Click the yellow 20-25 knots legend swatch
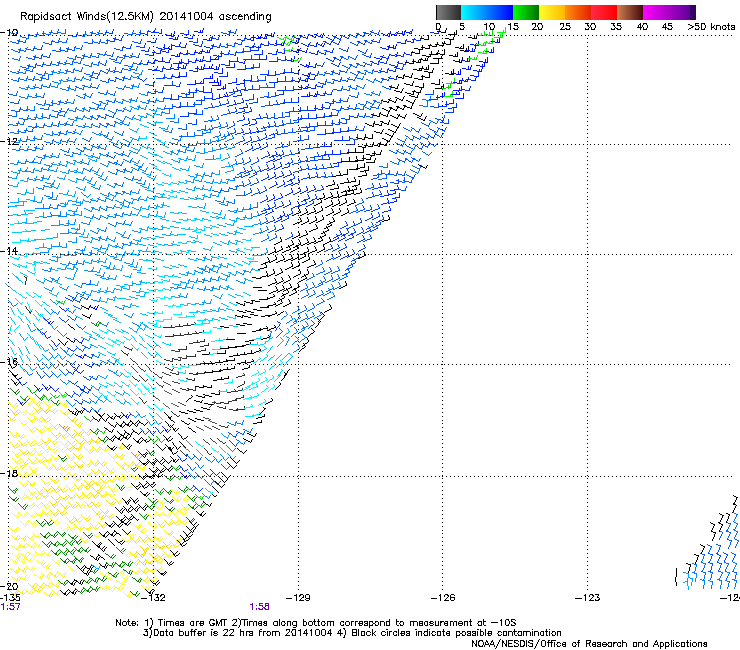740x650 pixels. 552,12
